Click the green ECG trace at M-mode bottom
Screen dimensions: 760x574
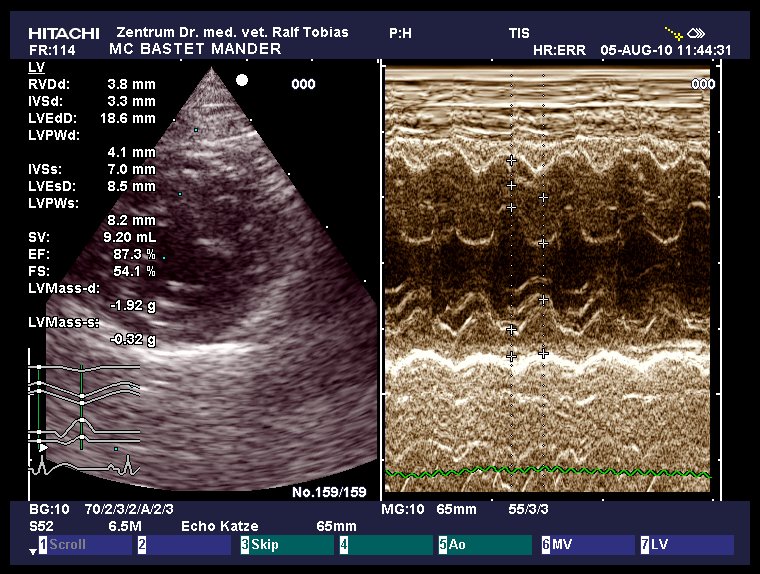pyautogui.click(x=548, y=470)
